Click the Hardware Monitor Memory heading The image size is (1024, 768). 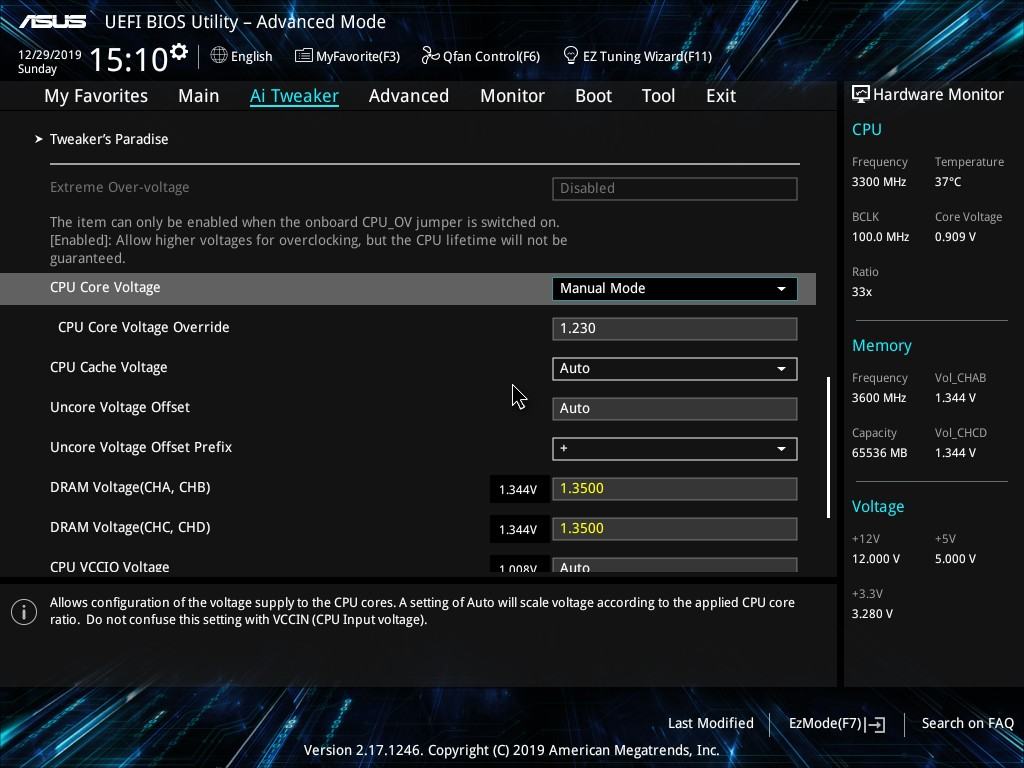(882, 346)
